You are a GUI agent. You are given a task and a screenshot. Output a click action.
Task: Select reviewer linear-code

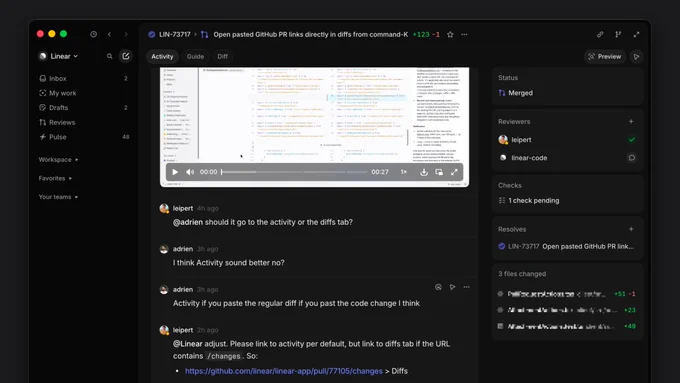pyautogui.click(x=523, y=158)
